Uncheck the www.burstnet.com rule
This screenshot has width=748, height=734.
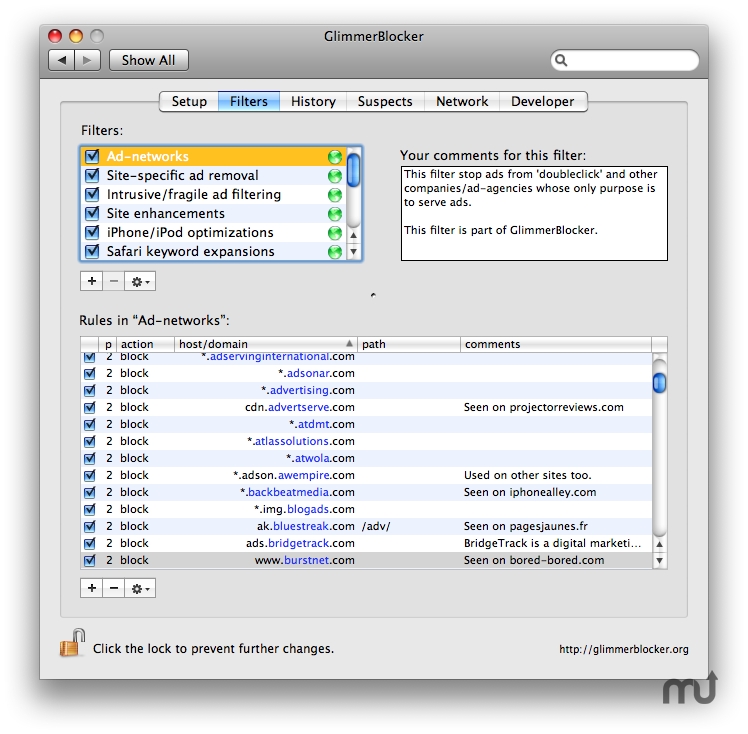(x=89, y=560)
